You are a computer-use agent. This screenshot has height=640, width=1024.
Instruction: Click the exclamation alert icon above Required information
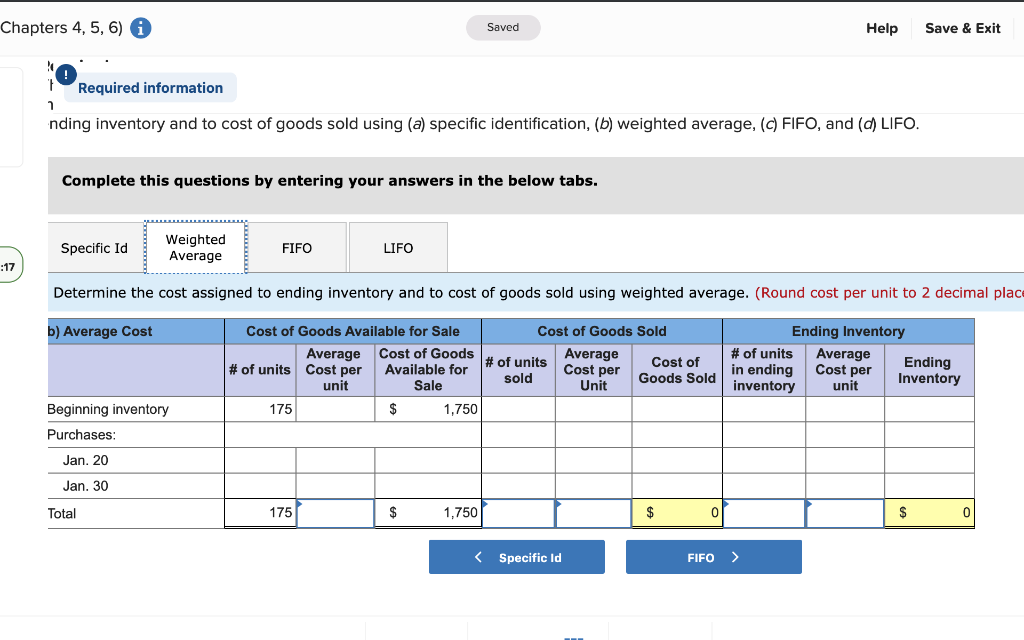point(64,74)
